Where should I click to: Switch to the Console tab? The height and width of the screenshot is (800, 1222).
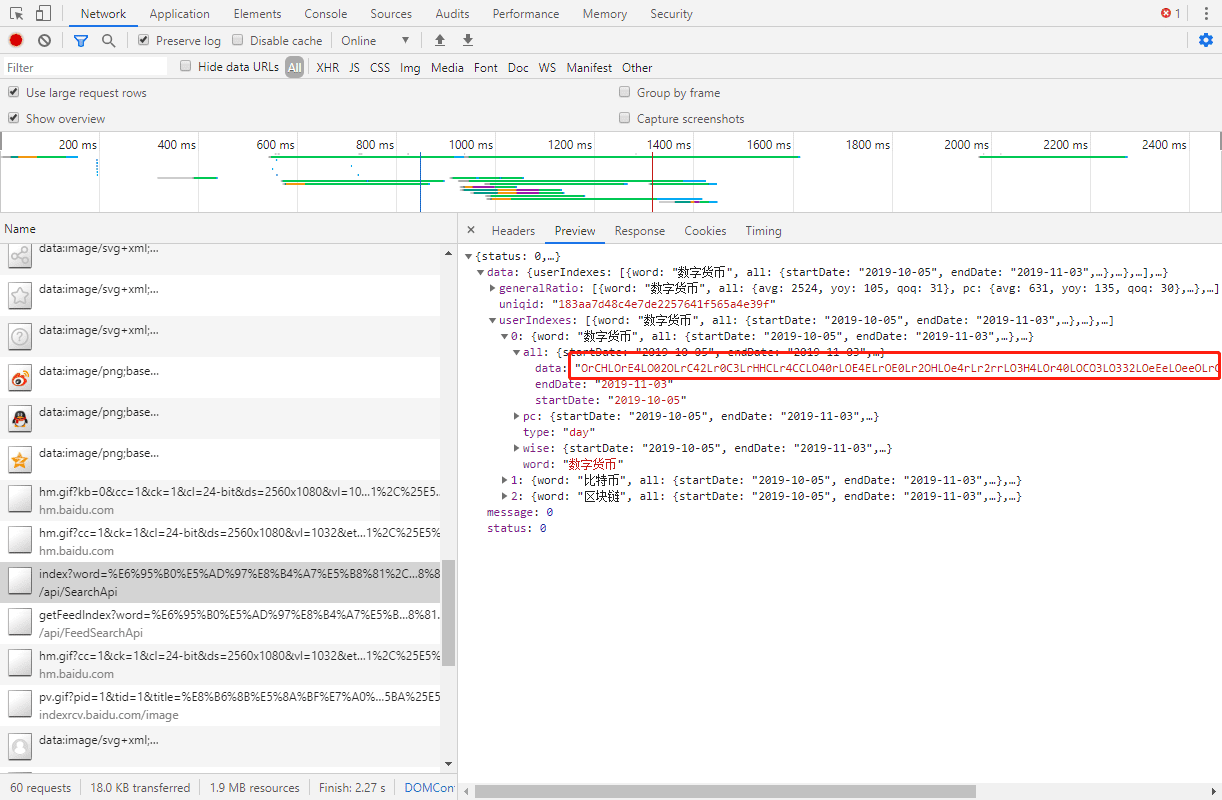pos(325,14)
